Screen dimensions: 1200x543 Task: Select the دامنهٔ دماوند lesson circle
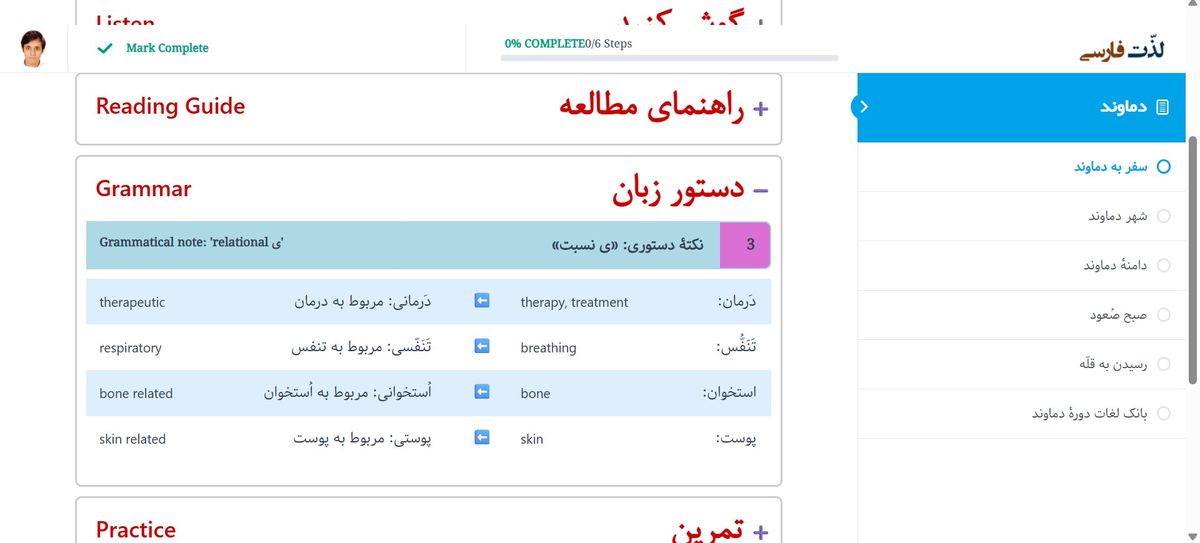click(x=1163, y=265)
